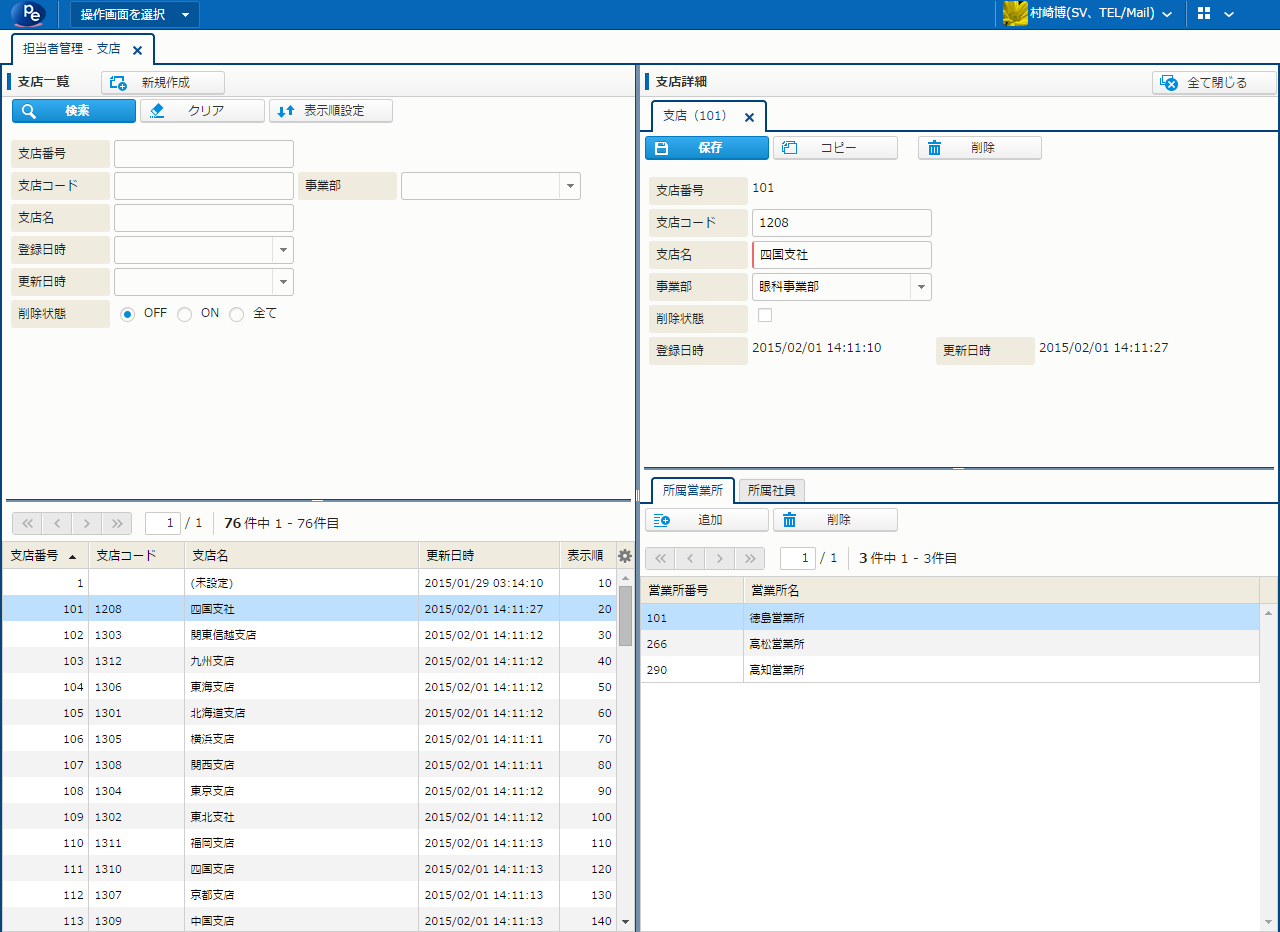The width and height of the screenshot is (1280, 932).
Task: Click the branch list vertical scrollbar thumb
Action: 625,615
